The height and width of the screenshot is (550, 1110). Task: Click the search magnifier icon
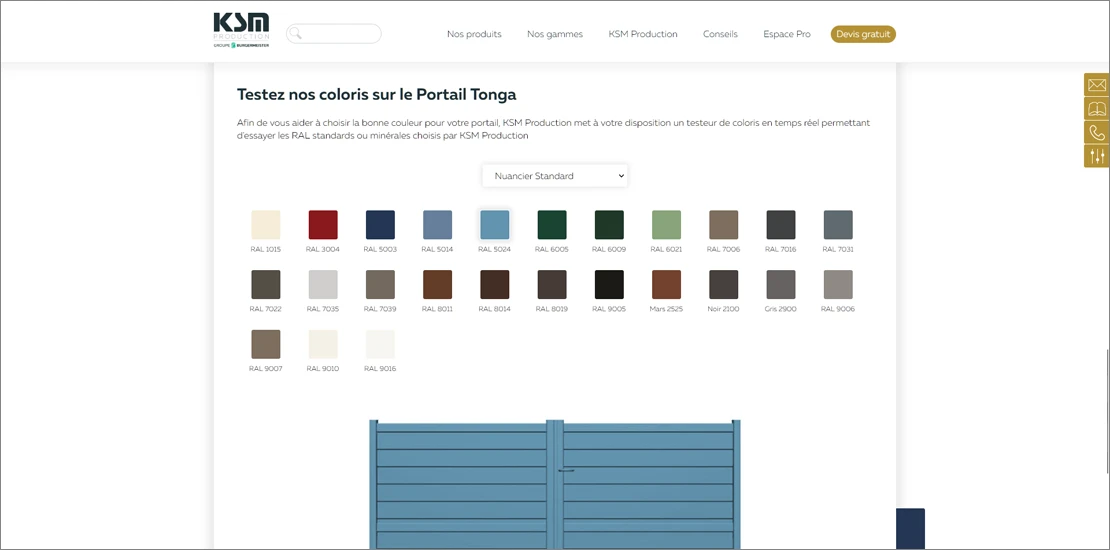[x=296, y=34]
